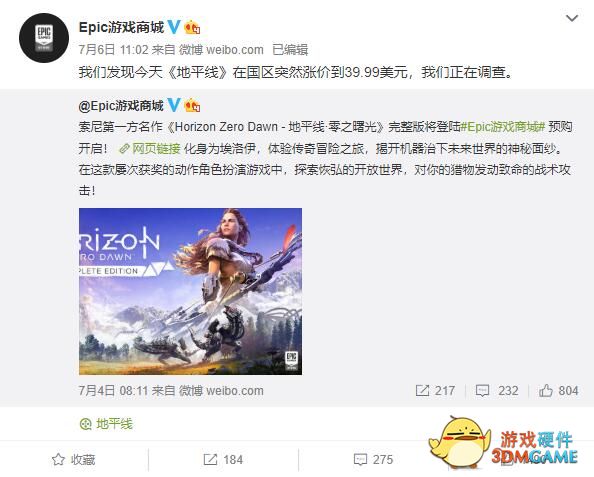Screen dimensions: 594x477
Task: Click the blue verified V badge beside the author name
Action: (174, 27)
